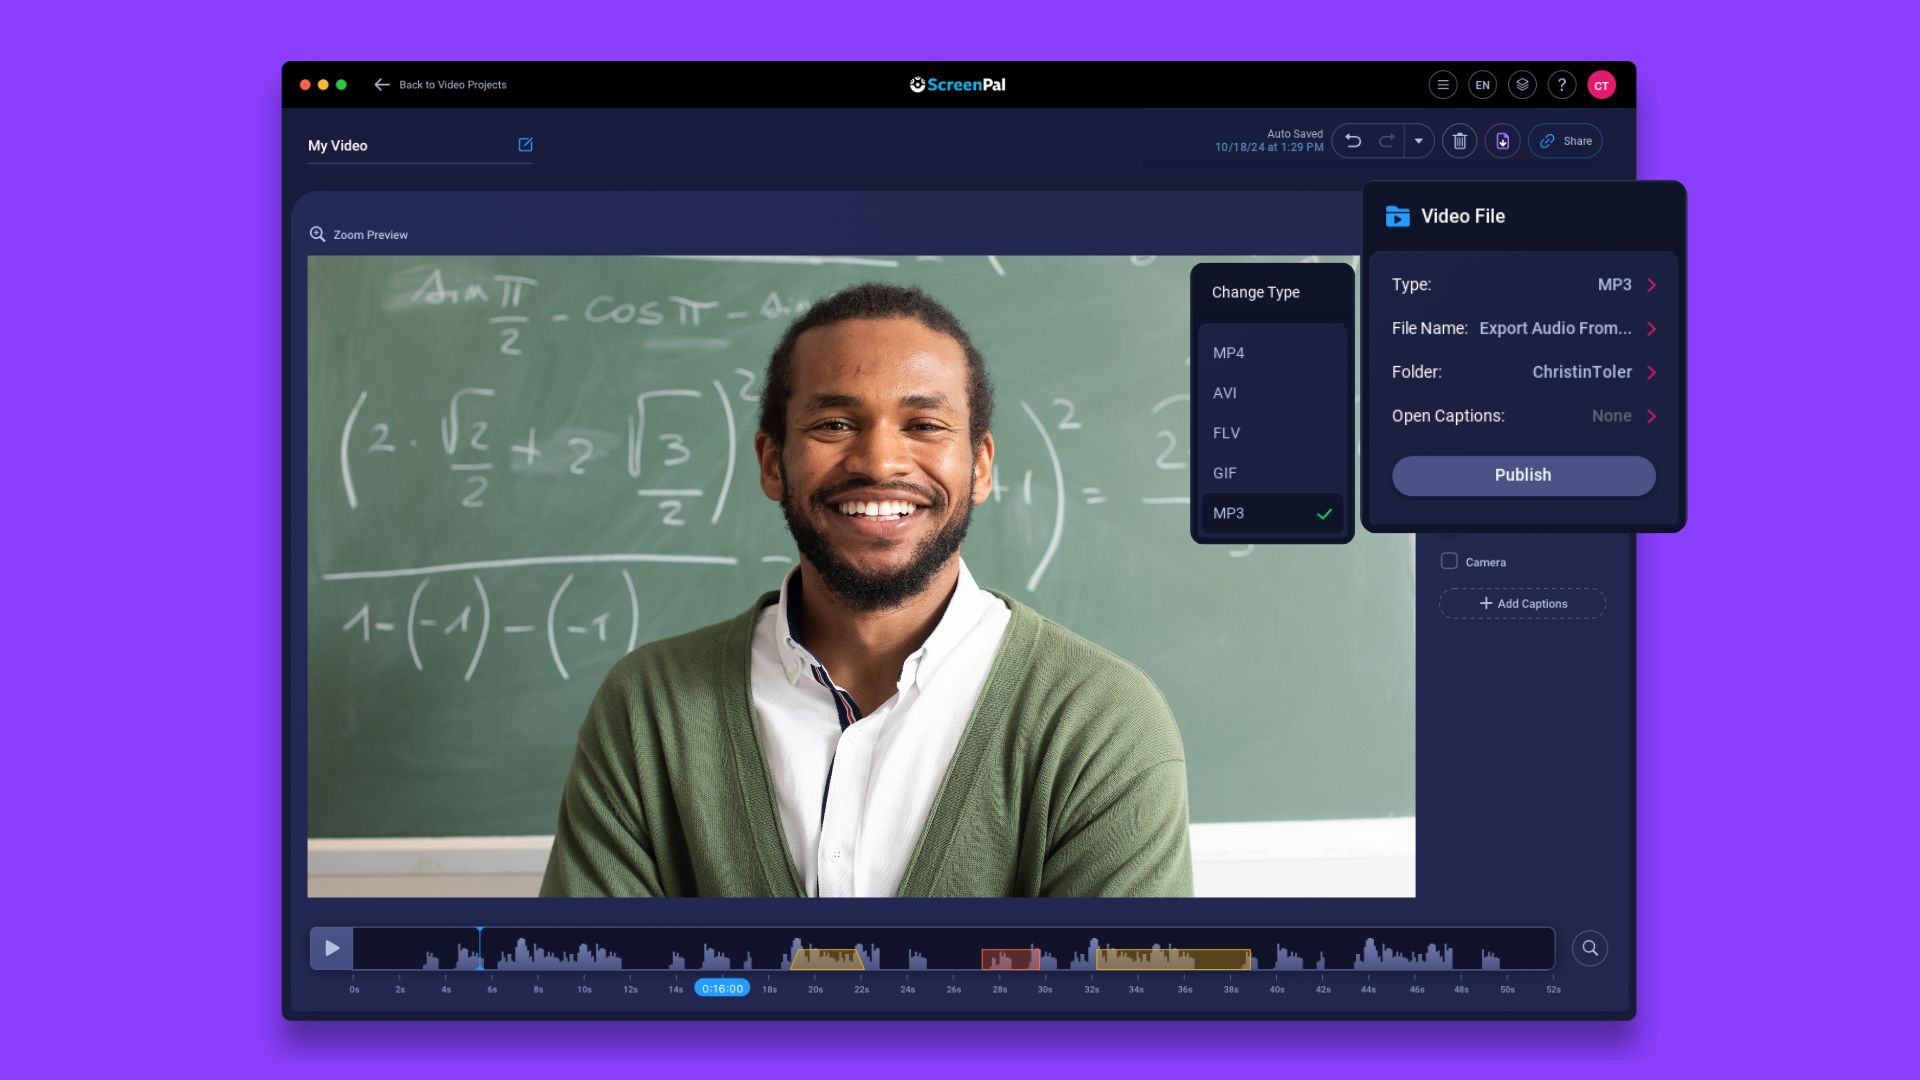Click the Publish button
The height and width of the screenshot is (1080, 1920).
tap(1523, 475)
